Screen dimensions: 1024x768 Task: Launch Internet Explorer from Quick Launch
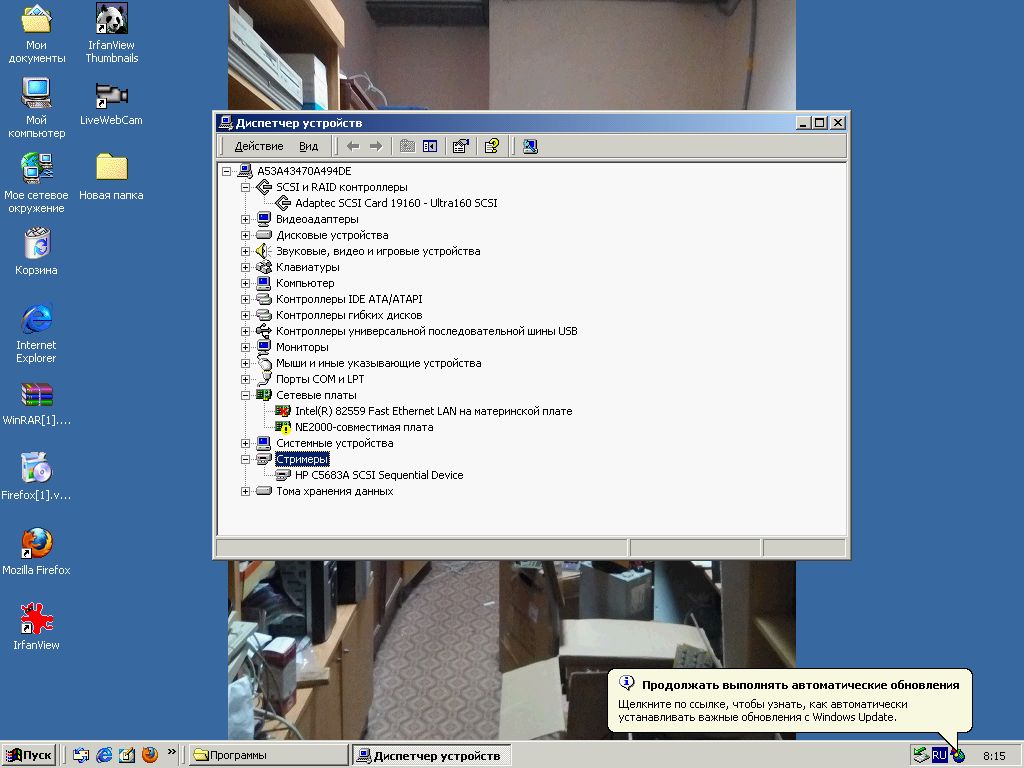(104, 755)
